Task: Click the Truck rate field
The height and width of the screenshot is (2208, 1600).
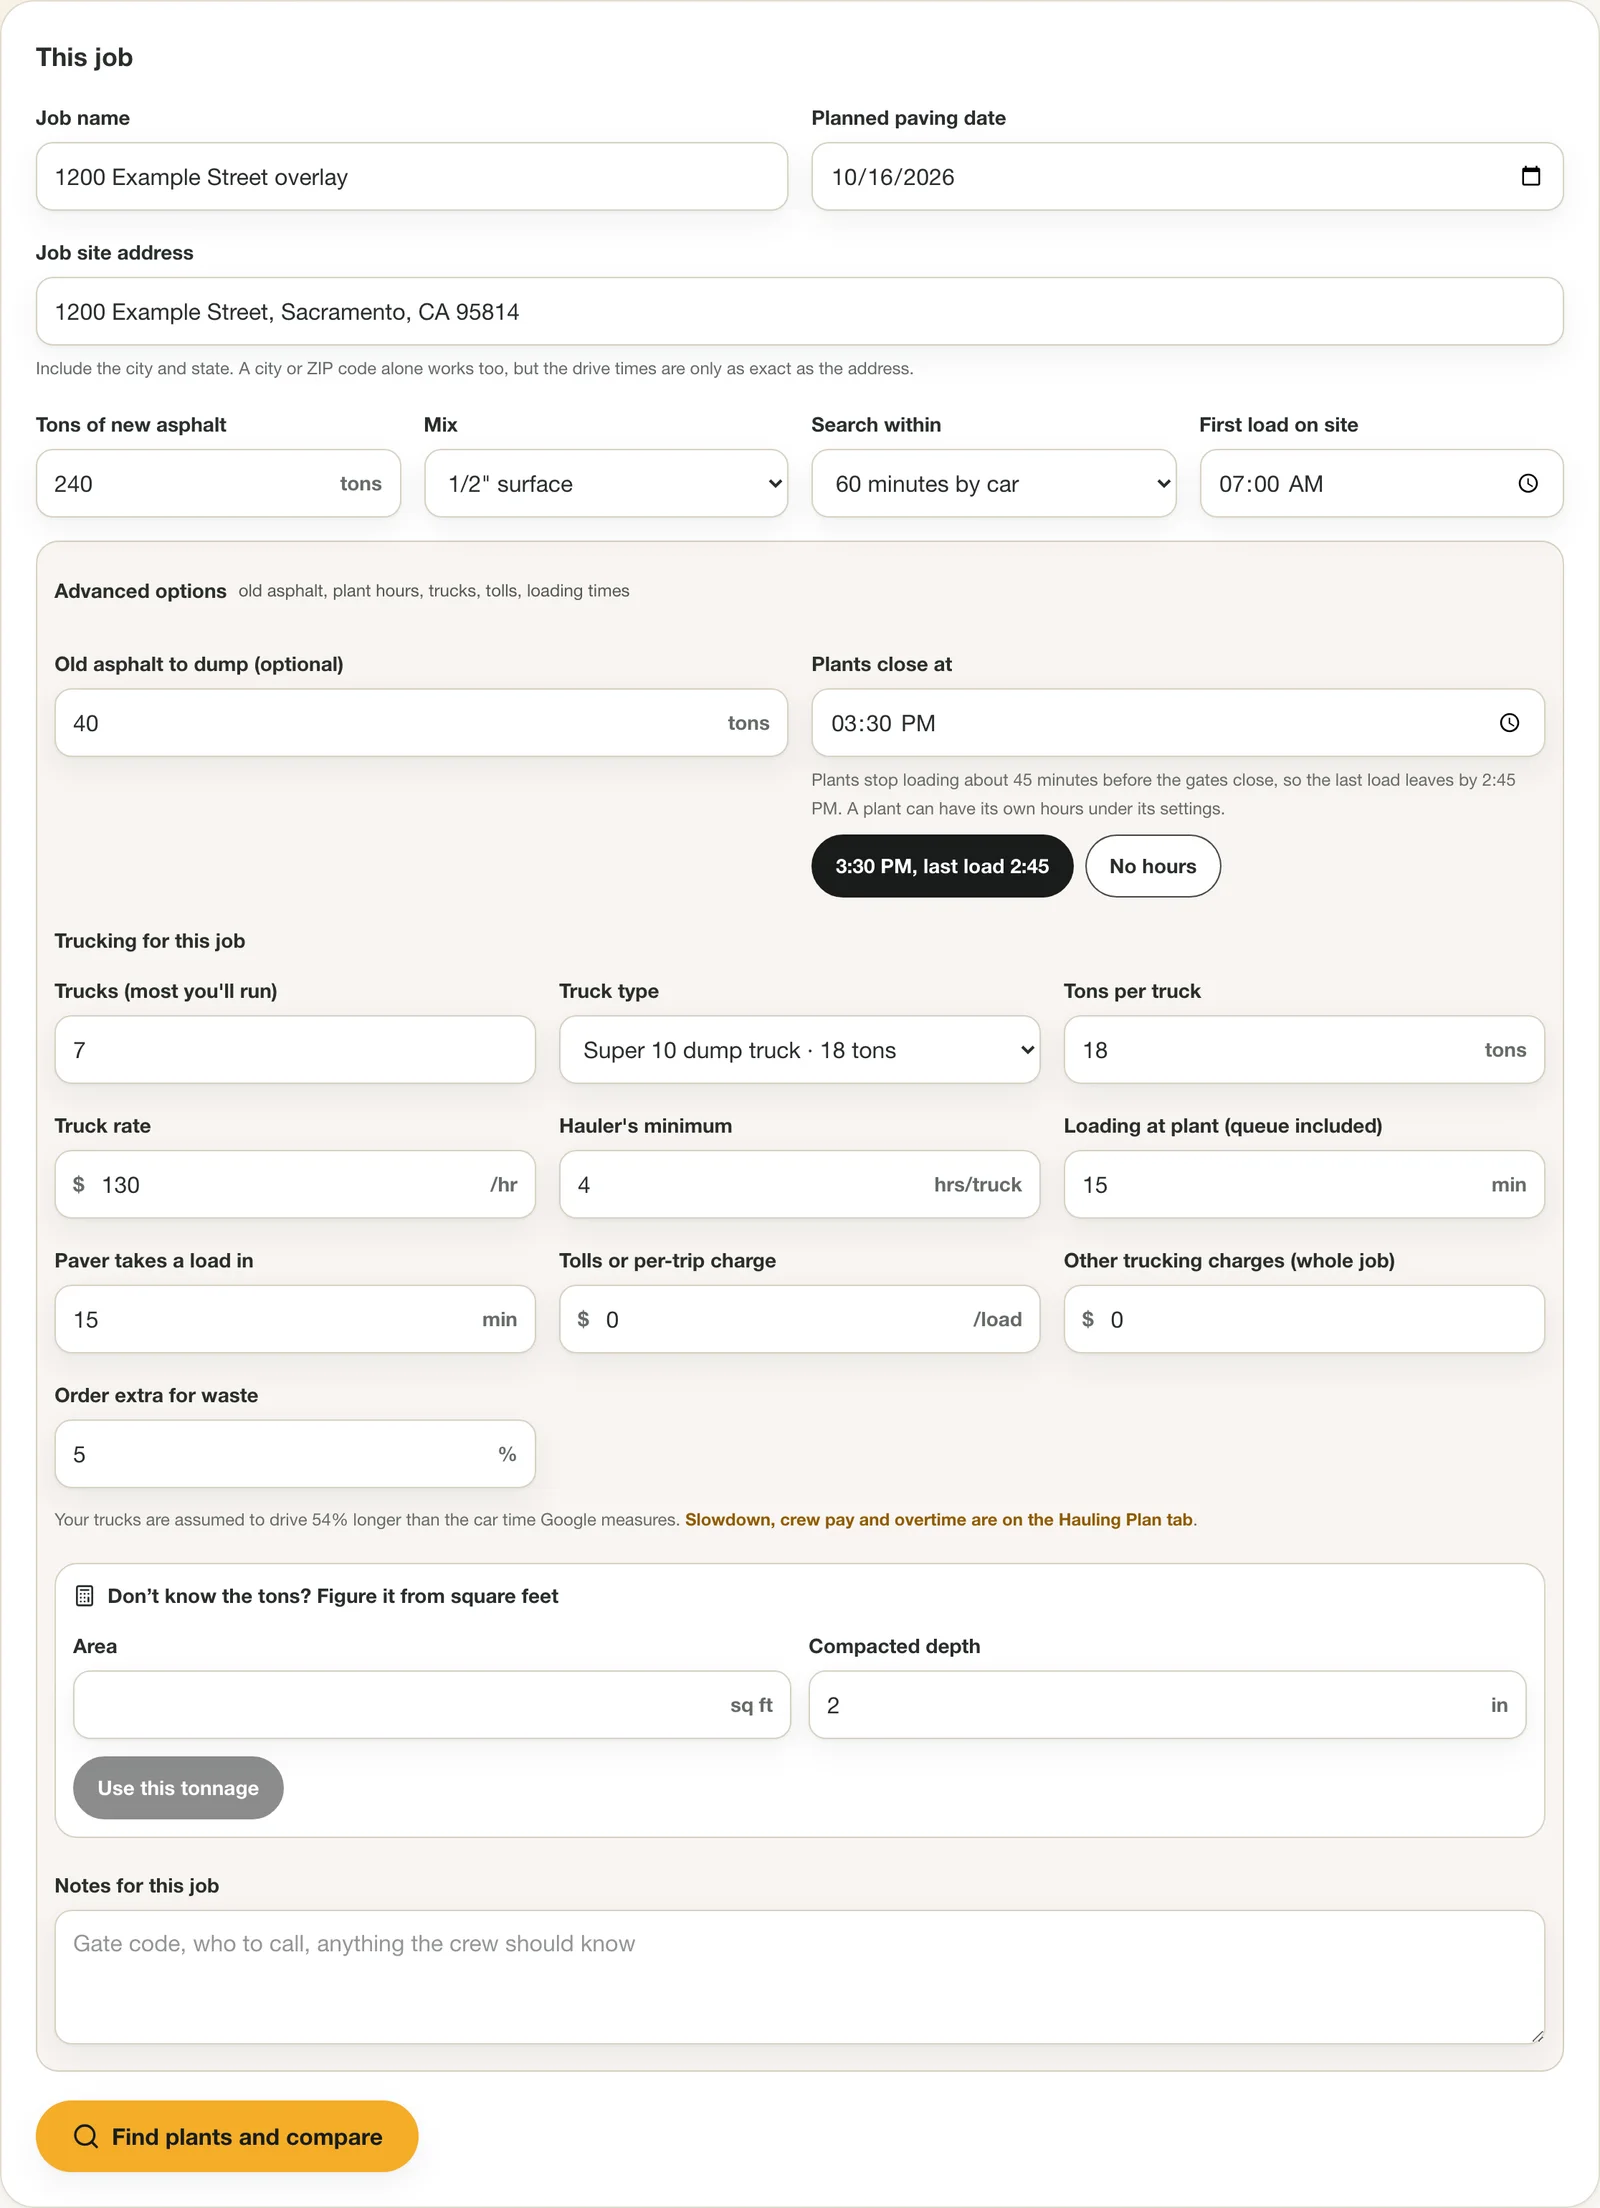Action: coord(295,1185)
